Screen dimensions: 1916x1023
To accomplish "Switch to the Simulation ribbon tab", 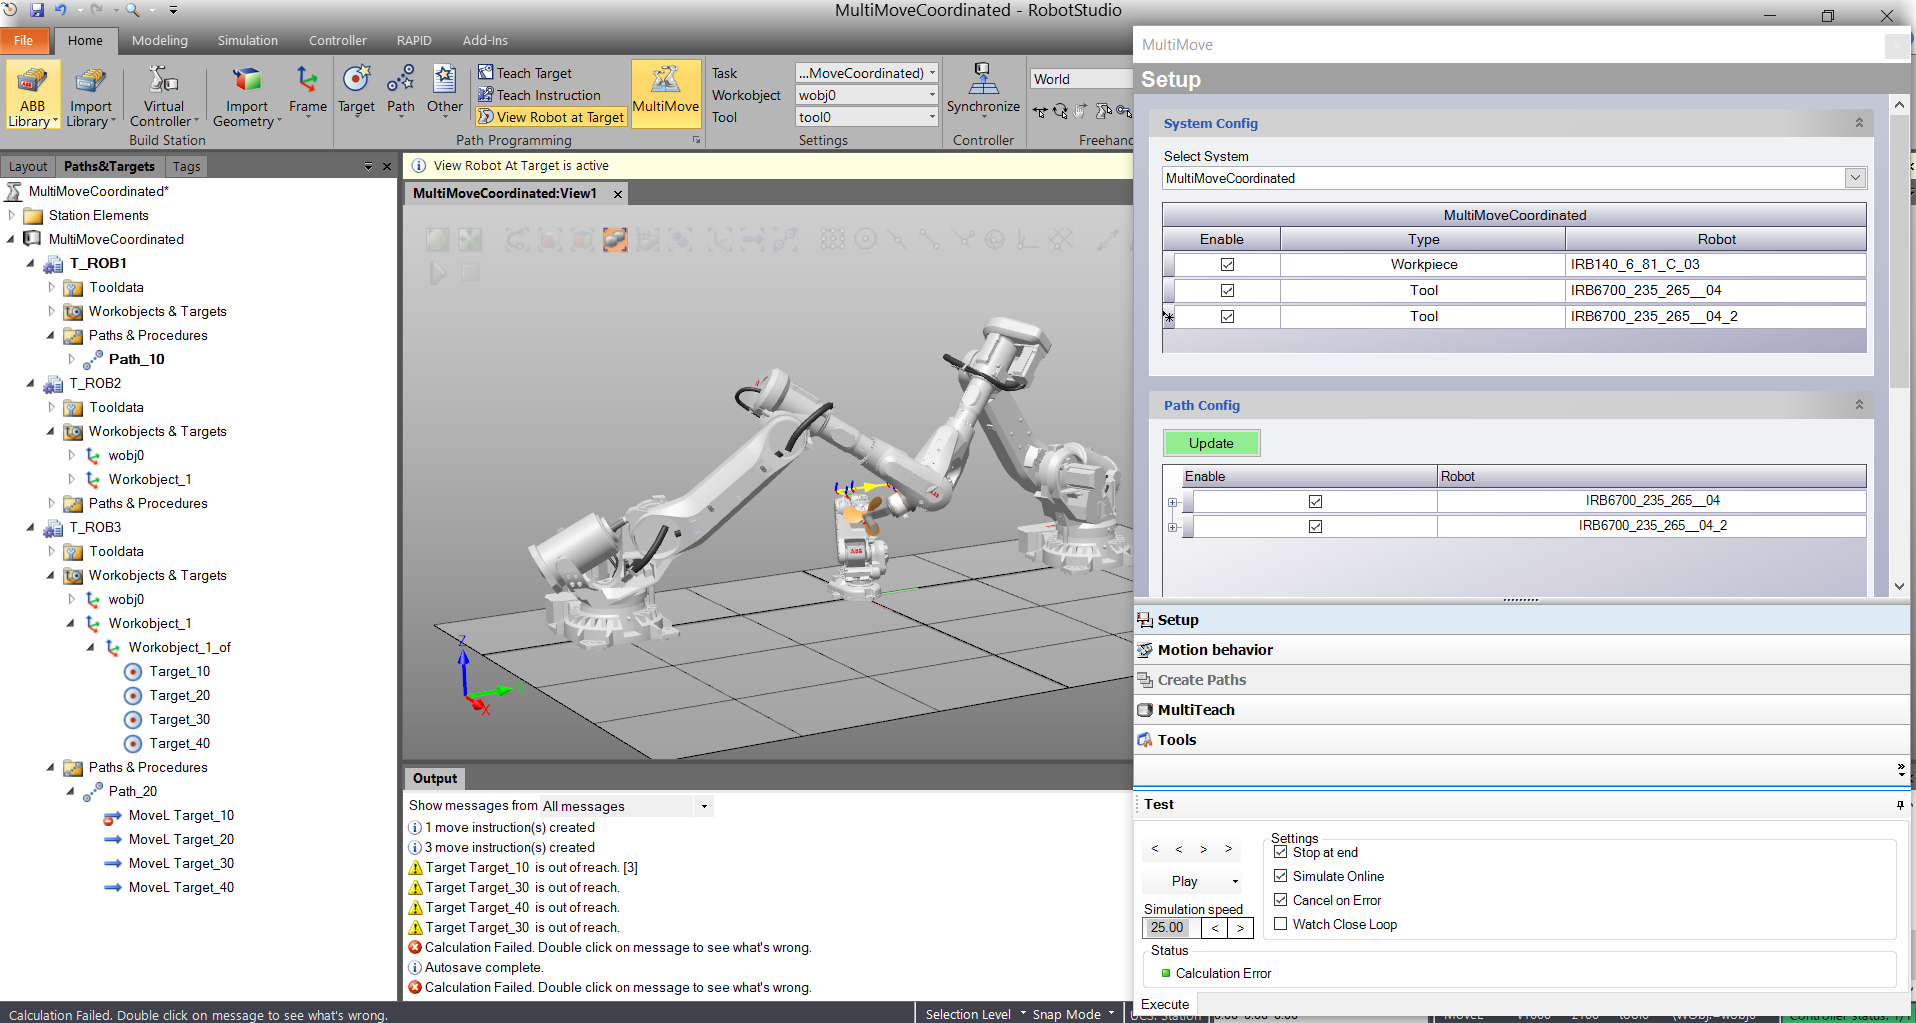I will (x=247, y=41).
